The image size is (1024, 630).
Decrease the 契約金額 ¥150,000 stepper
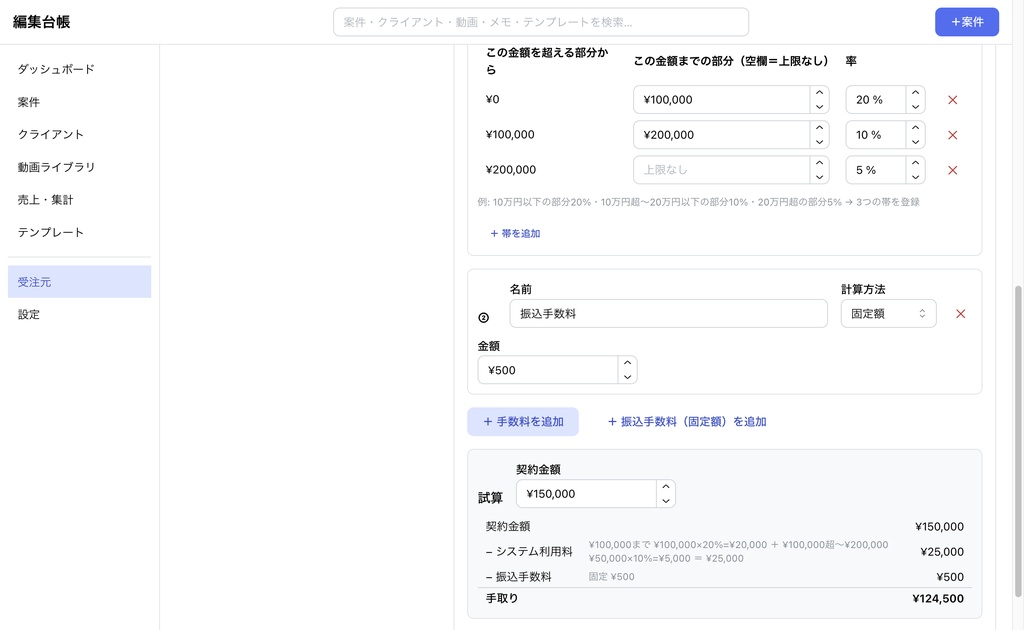point(665,501)
